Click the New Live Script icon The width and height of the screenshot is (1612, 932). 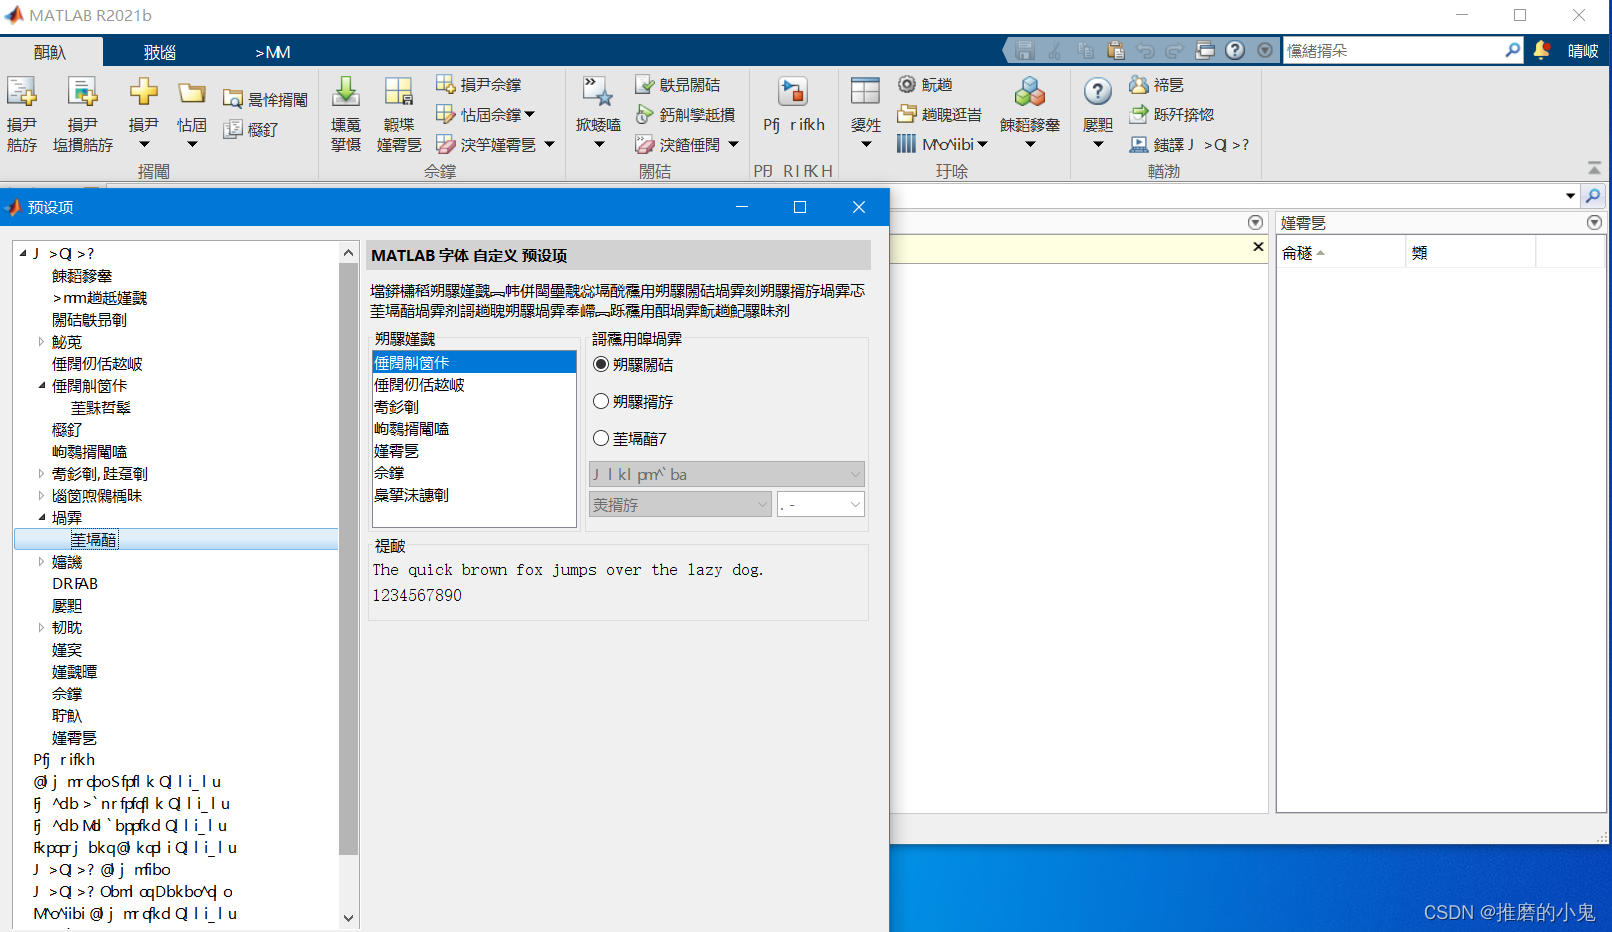(x=82, y=92)
